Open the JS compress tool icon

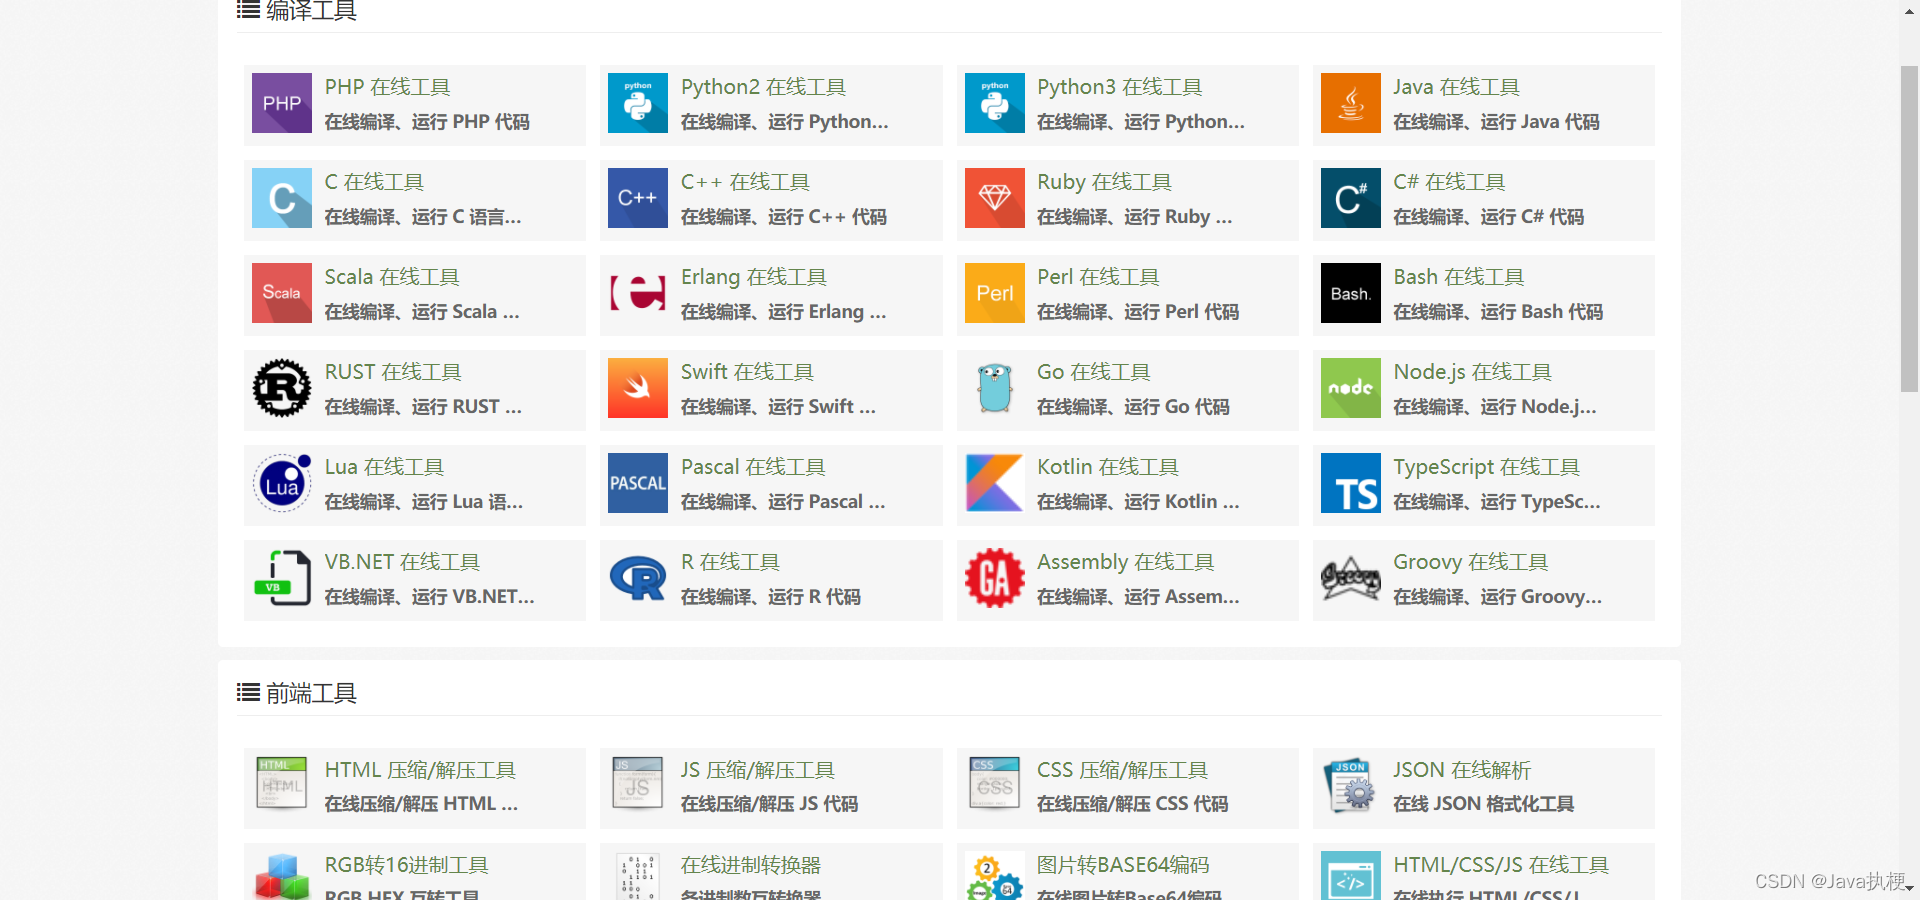click(x=638, y=784)
